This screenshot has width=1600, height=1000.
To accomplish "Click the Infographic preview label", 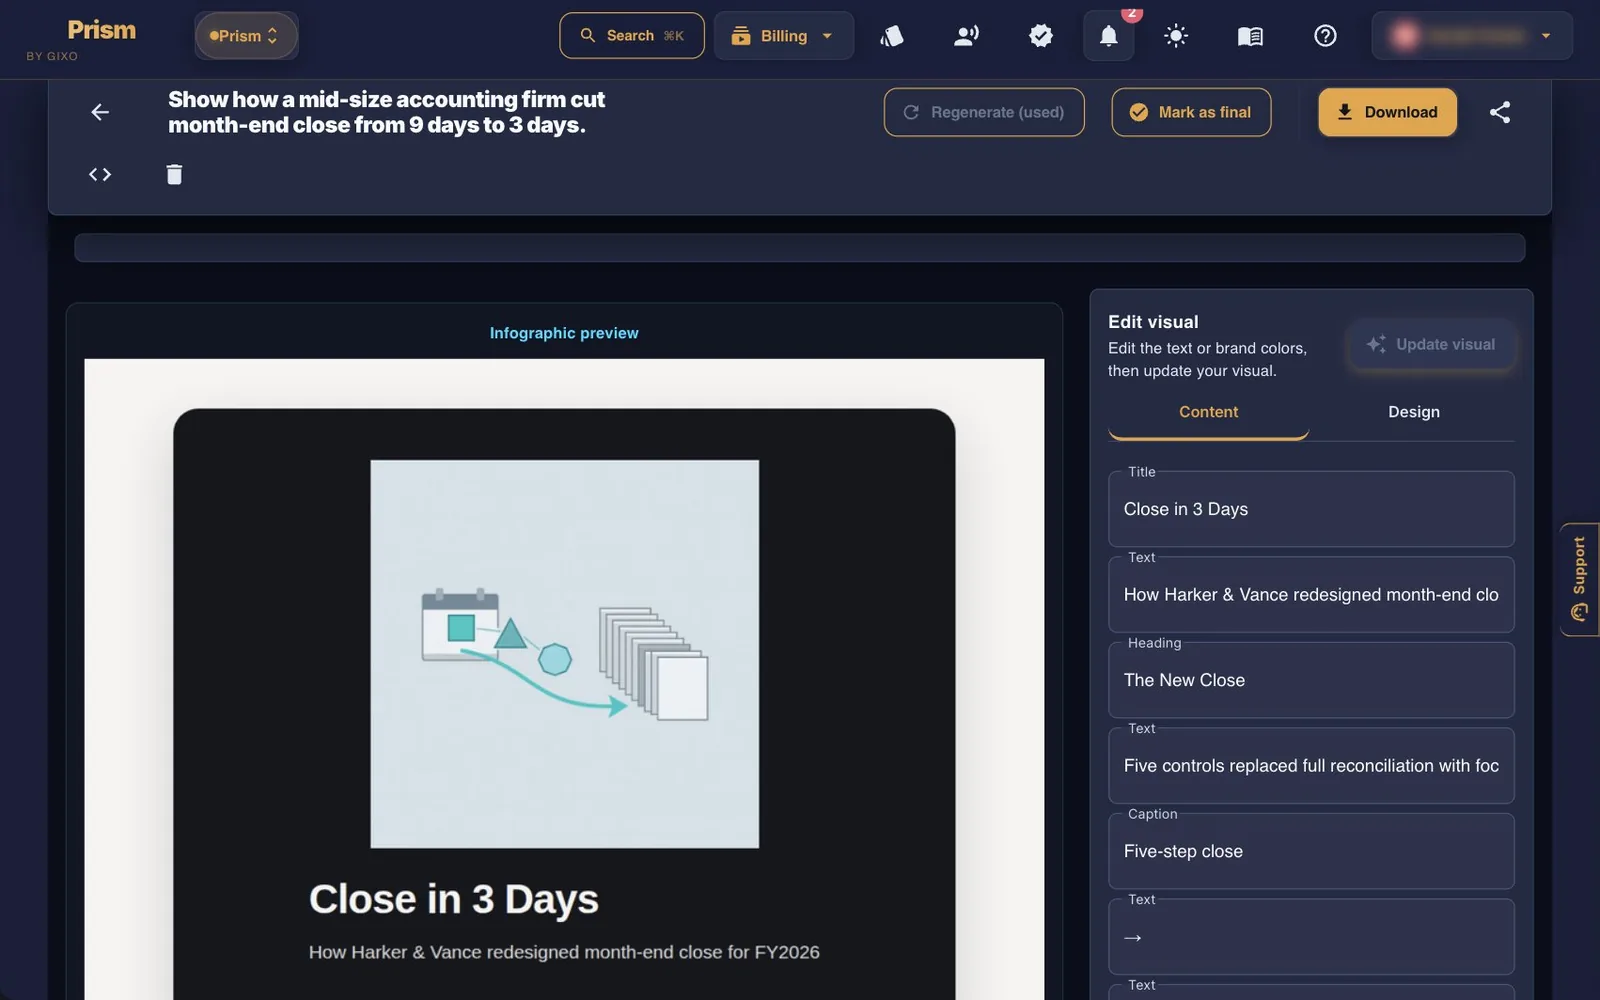I will (564, 333).
